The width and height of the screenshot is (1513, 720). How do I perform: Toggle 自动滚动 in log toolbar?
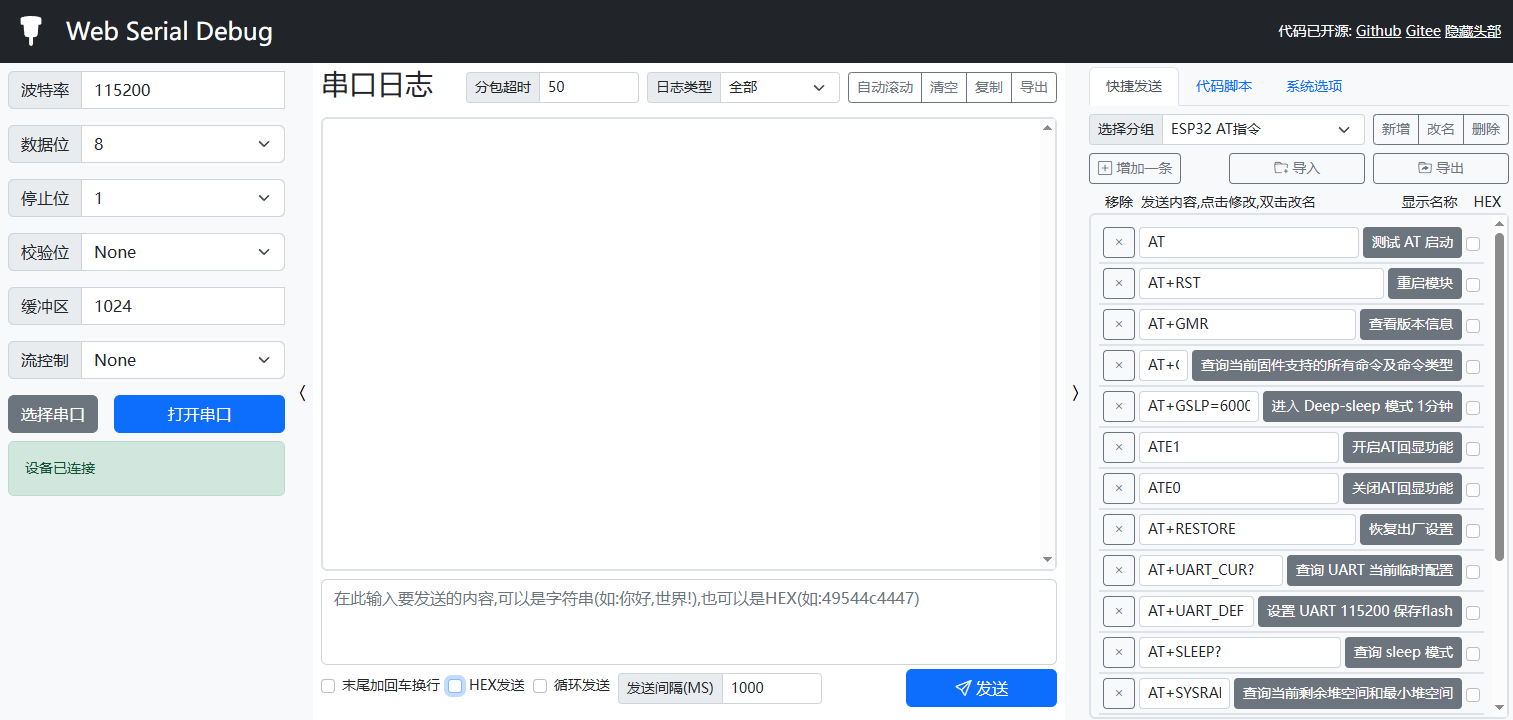pos(885,87)
